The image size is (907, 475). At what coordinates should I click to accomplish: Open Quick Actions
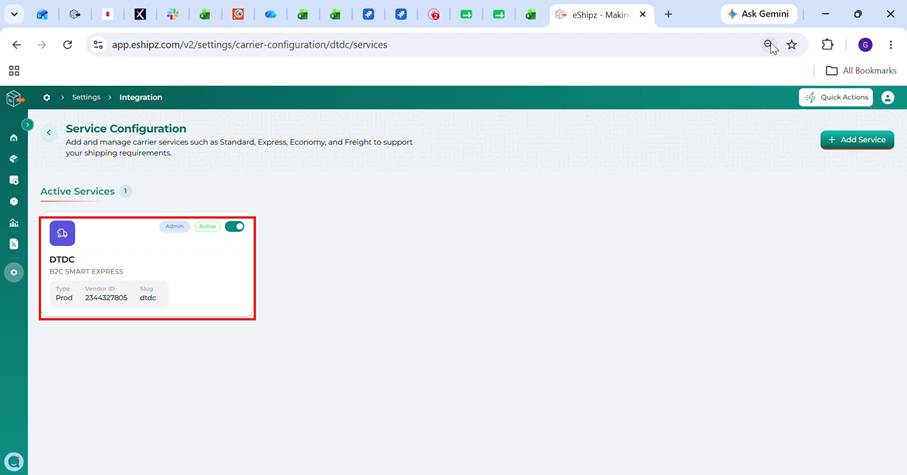tap(836, 97)
